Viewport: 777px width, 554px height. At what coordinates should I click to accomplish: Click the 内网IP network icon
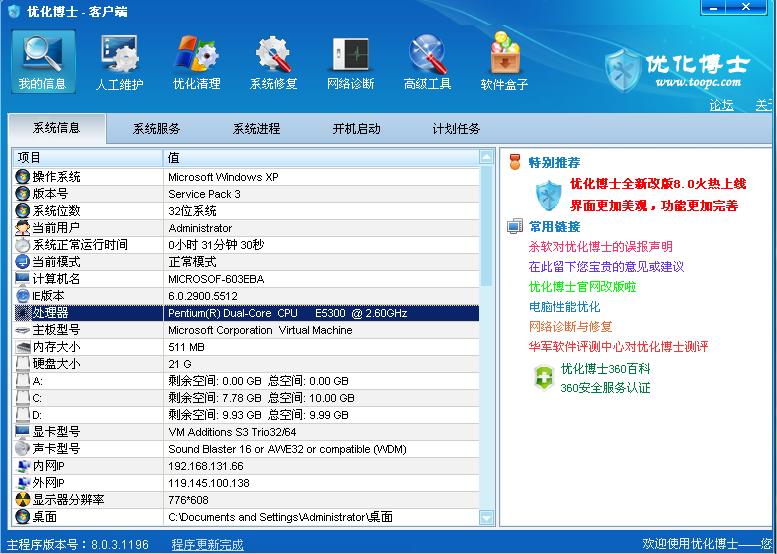pyautogui.click(x=22, y=466)
